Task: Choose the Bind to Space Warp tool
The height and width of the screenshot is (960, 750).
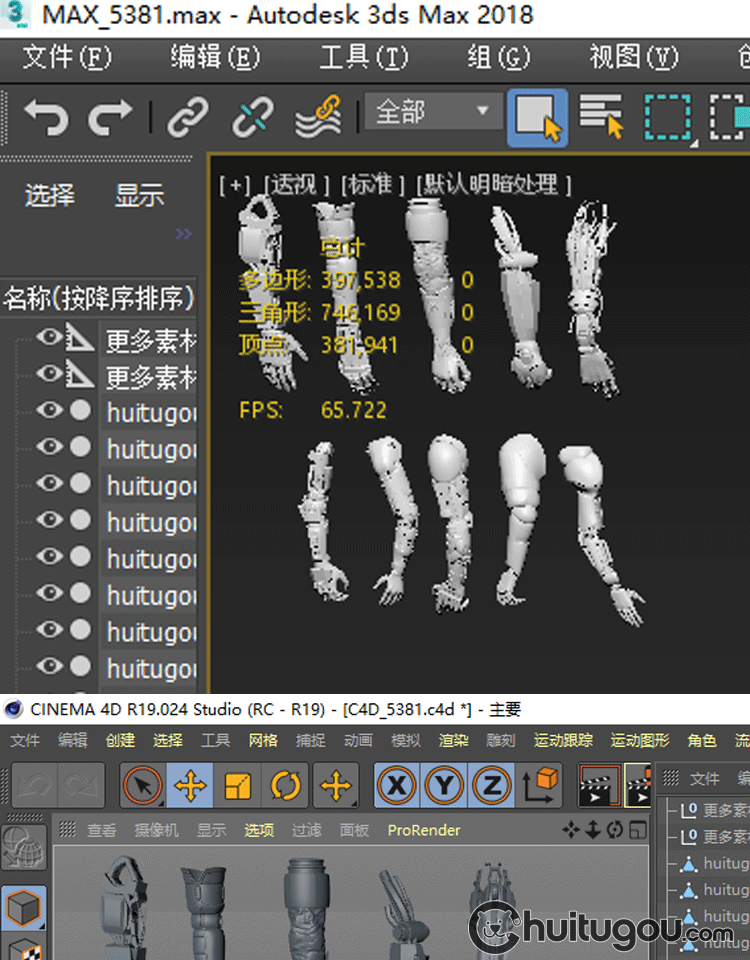Action: click(318, 116)
